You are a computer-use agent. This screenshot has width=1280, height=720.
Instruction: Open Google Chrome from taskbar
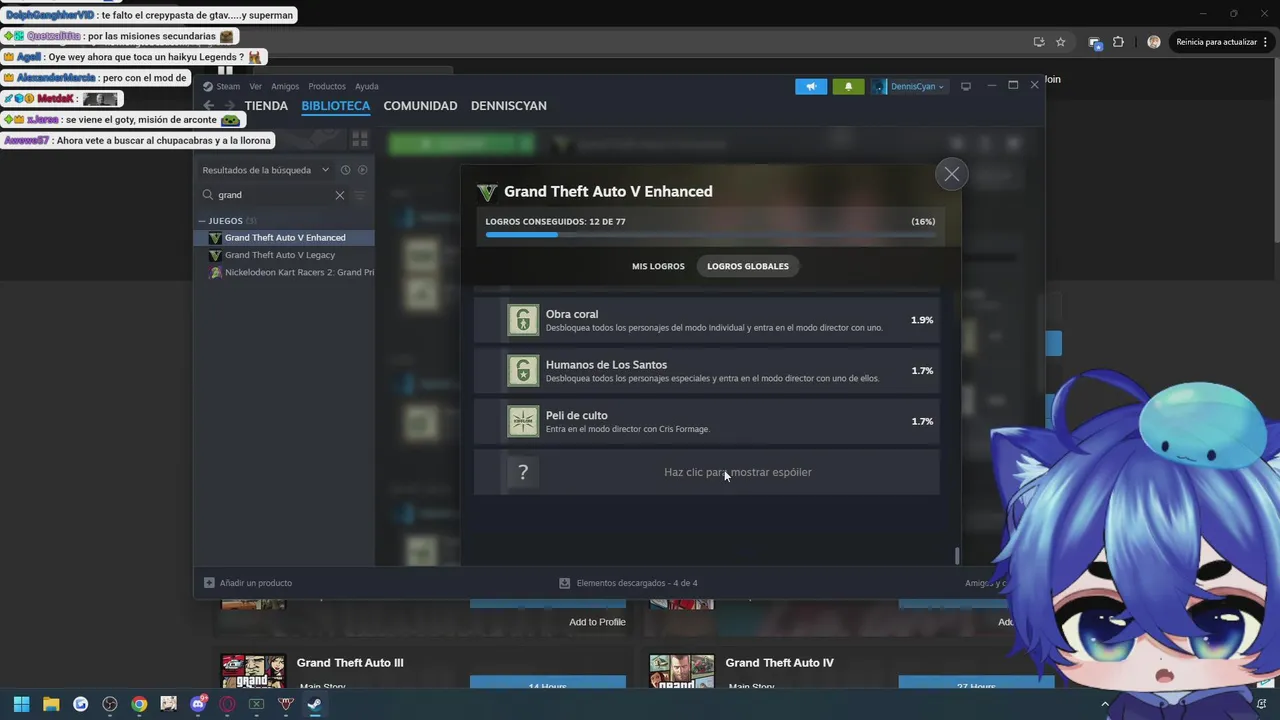pyautogui.click(x=139, y=704)
